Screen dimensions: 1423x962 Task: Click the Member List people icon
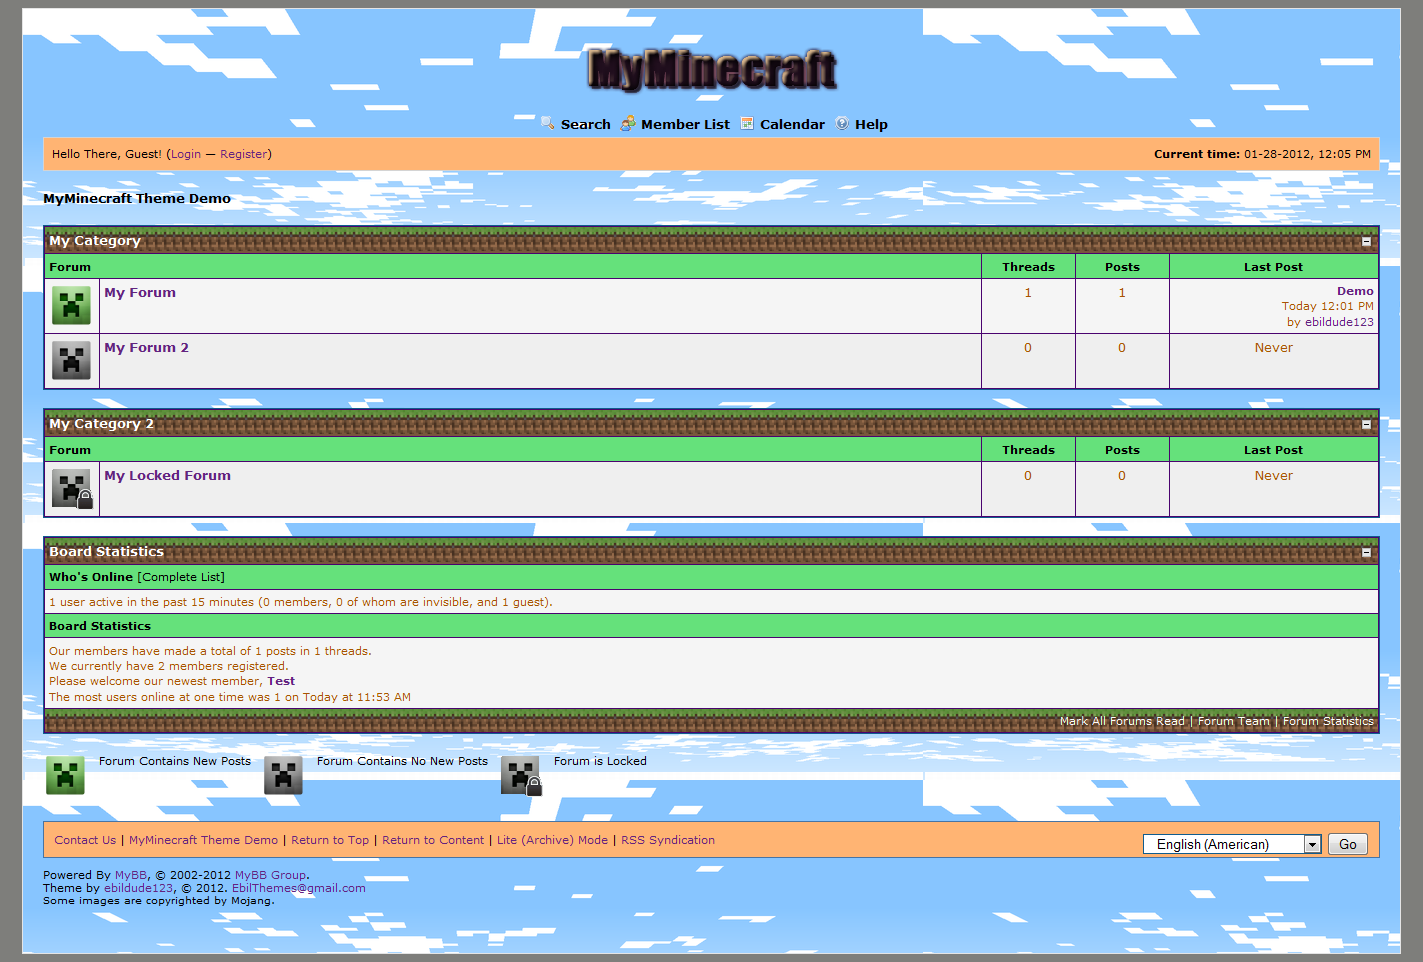coord(628,123)
